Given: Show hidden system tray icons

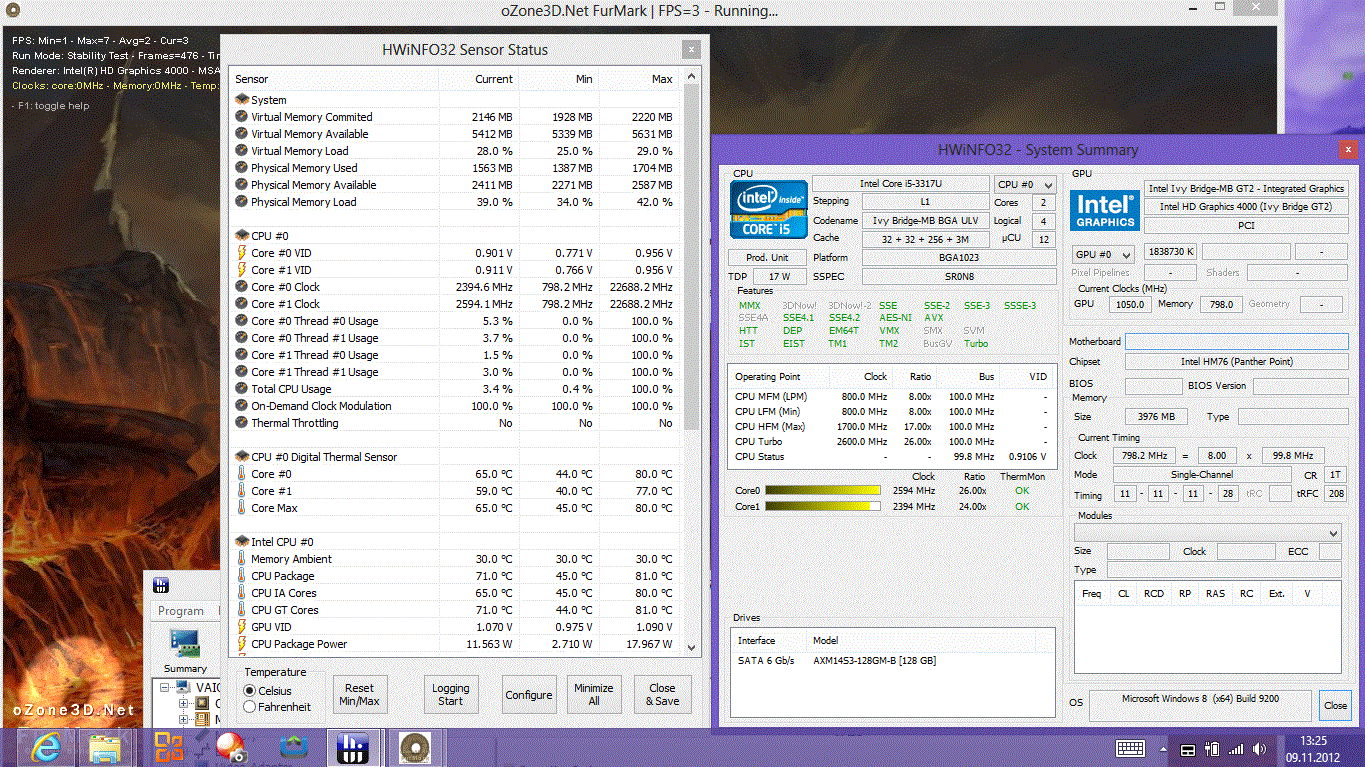Looking at the screenshot, I should pos(1164,750).
